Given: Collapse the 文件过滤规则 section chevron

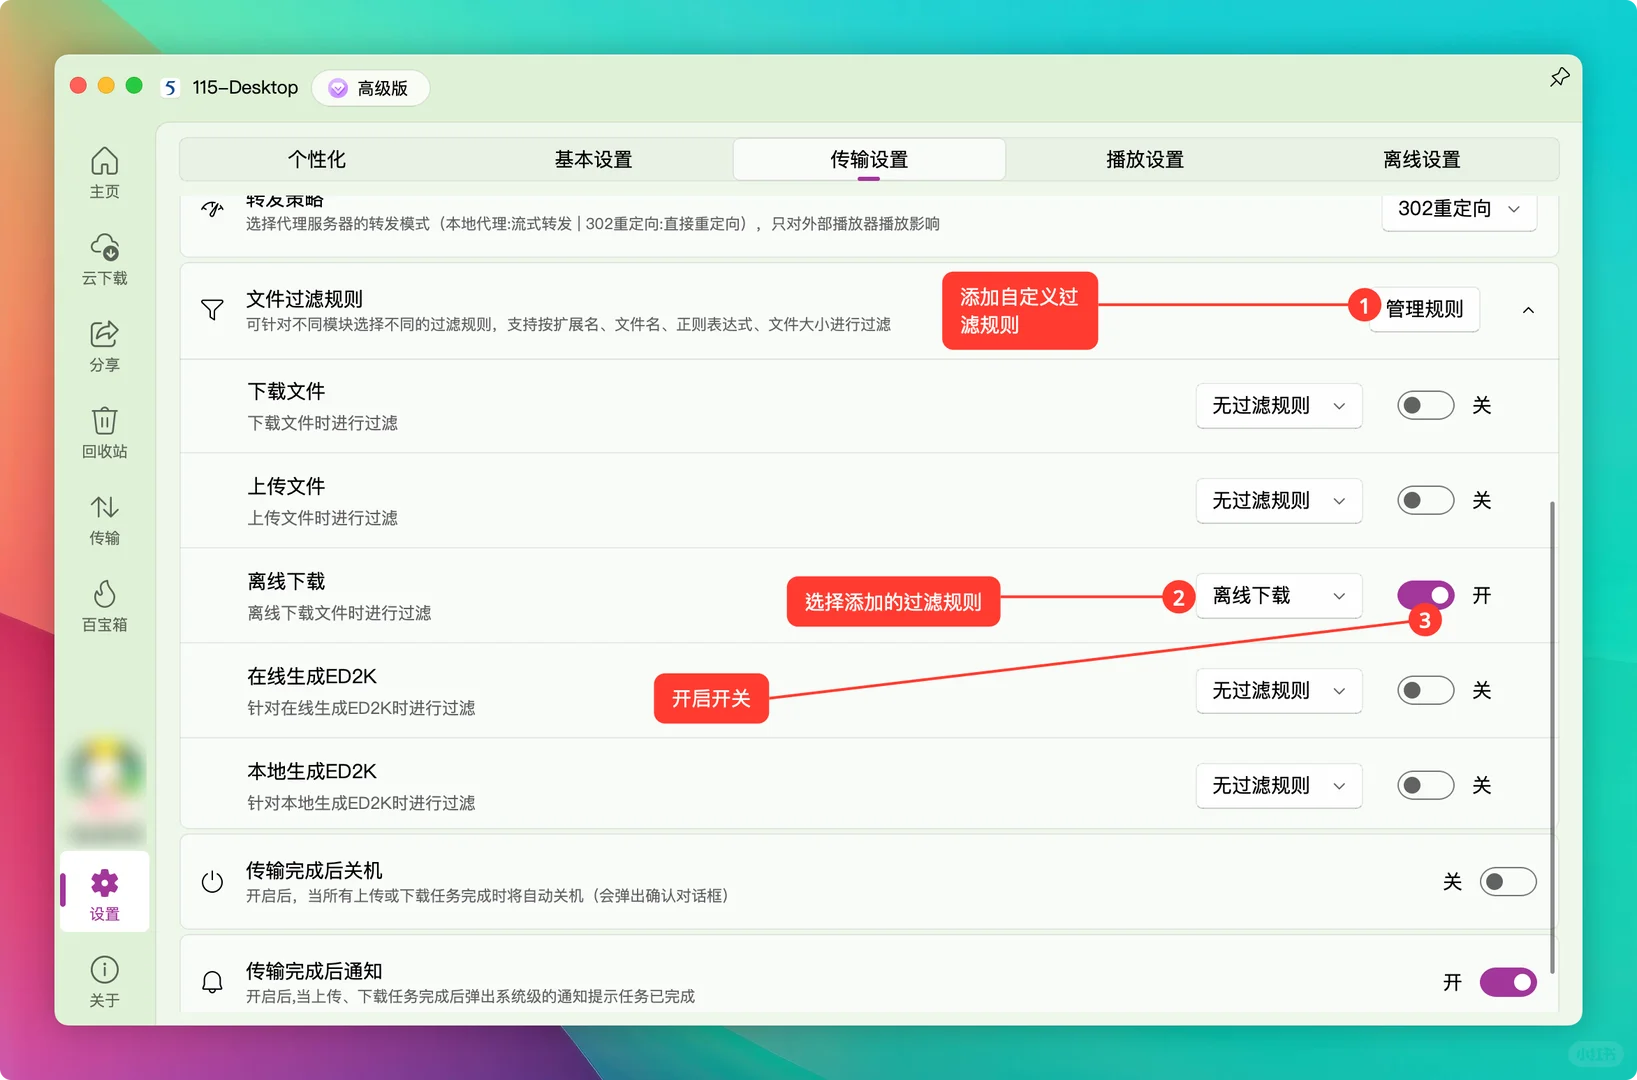Looking at the screenshot, I should tap(1528, 309).
